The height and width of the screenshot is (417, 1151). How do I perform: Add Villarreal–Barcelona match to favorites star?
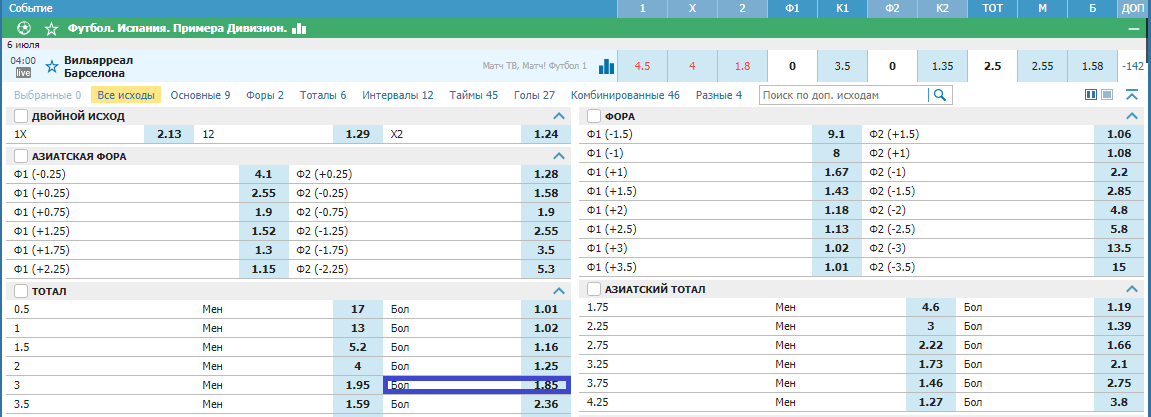pyautogui.click(x=51, y=67)
